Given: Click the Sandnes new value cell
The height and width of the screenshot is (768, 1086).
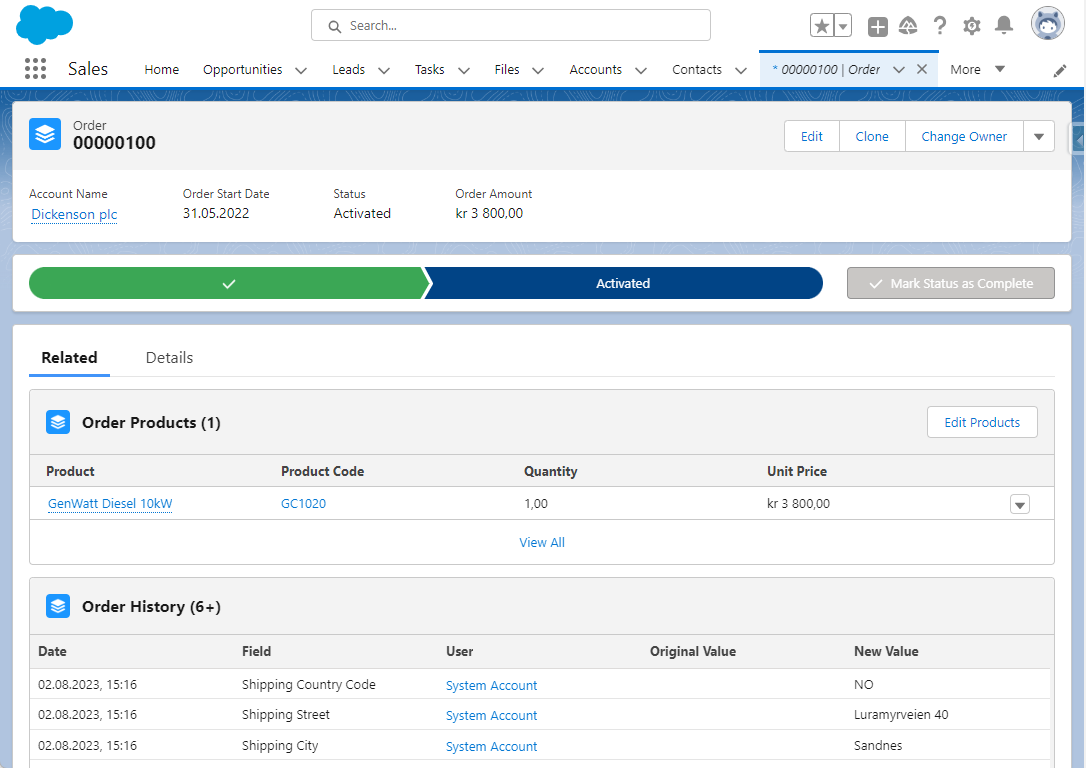Looking at the screenshot, I should point(878,746).
